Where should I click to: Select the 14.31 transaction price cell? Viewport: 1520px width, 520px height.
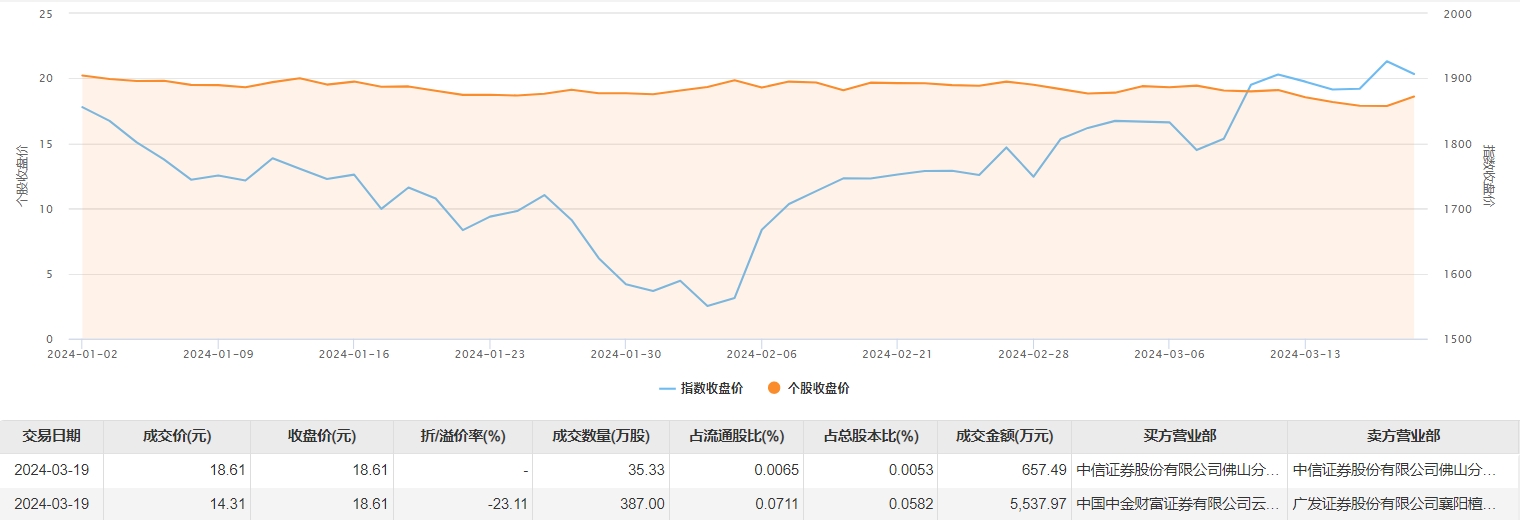pyautogui.click(x=178, y=504)
